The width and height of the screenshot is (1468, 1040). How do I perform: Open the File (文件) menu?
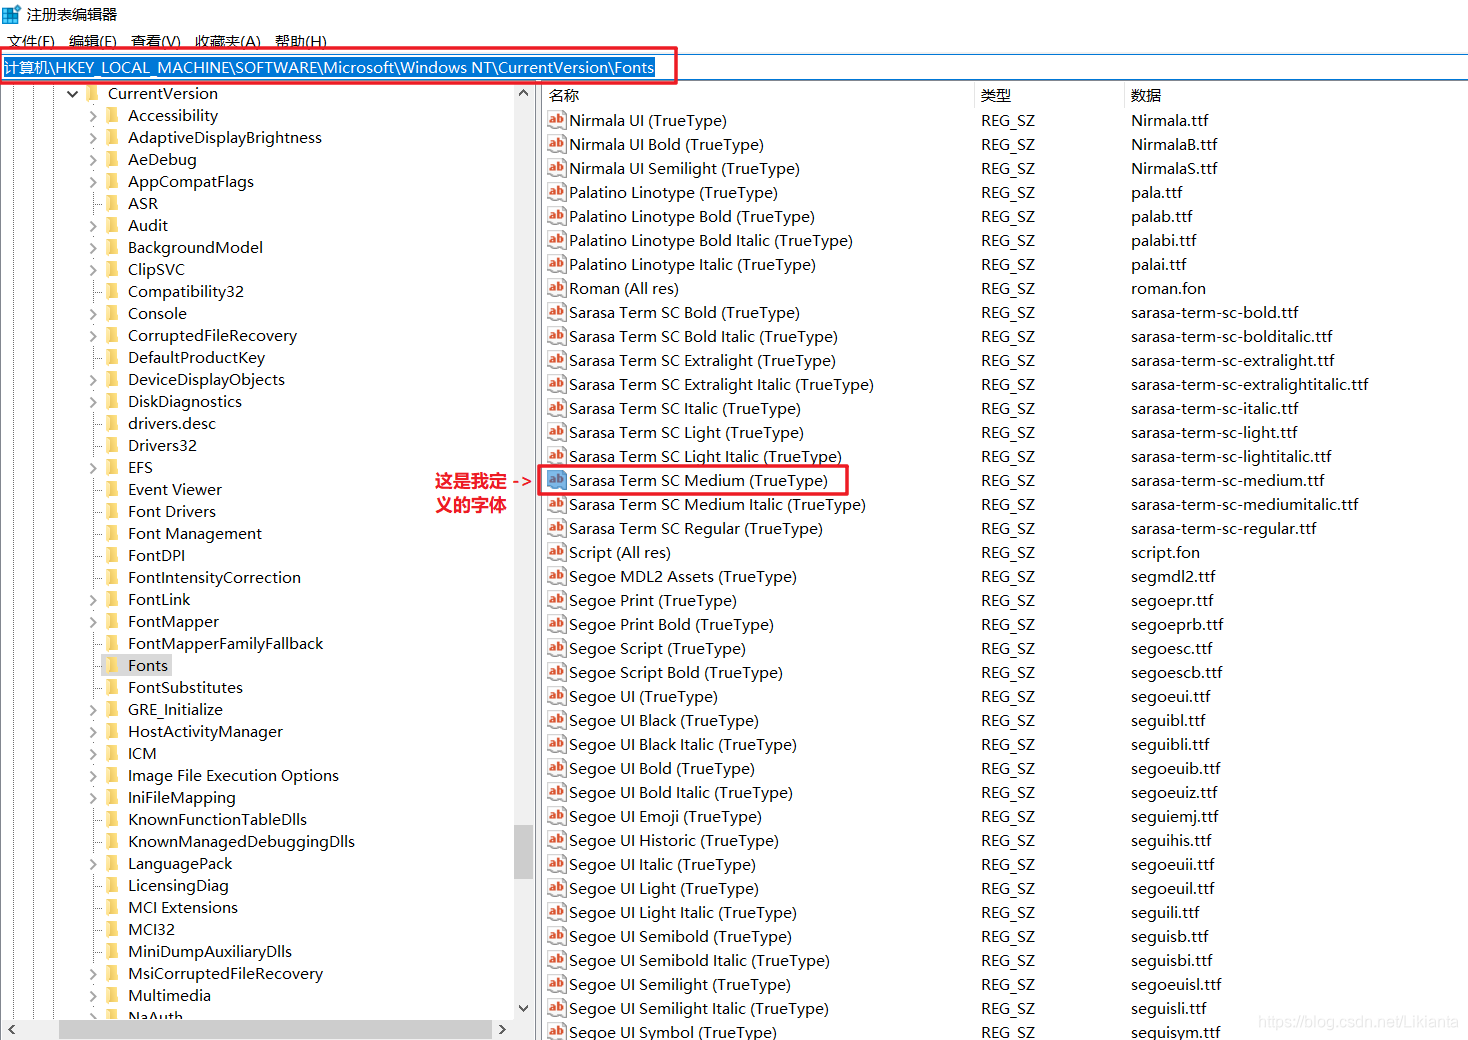click(31, 41)
